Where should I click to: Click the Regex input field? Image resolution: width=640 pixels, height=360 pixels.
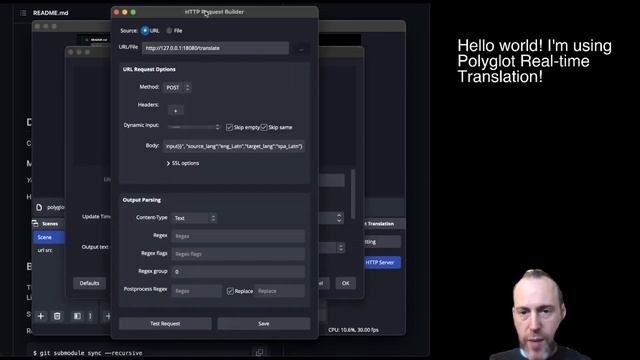[x=238, y=236]
